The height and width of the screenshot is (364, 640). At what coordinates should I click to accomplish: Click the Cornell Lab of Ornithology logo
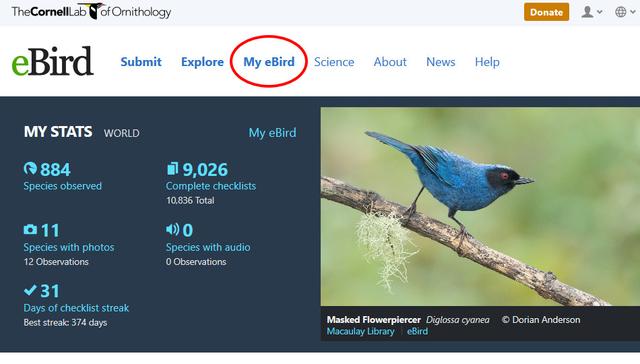click(x=91, y=11)
